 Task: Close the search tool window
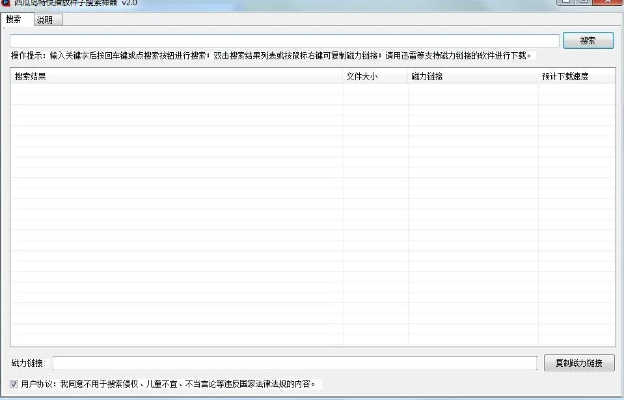coord(608,3)
